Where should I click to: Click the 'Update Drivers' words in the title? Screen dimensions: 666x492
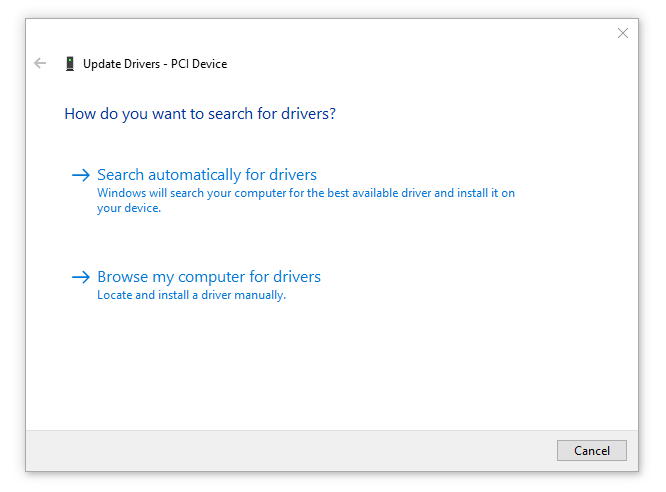click(121, 64)
